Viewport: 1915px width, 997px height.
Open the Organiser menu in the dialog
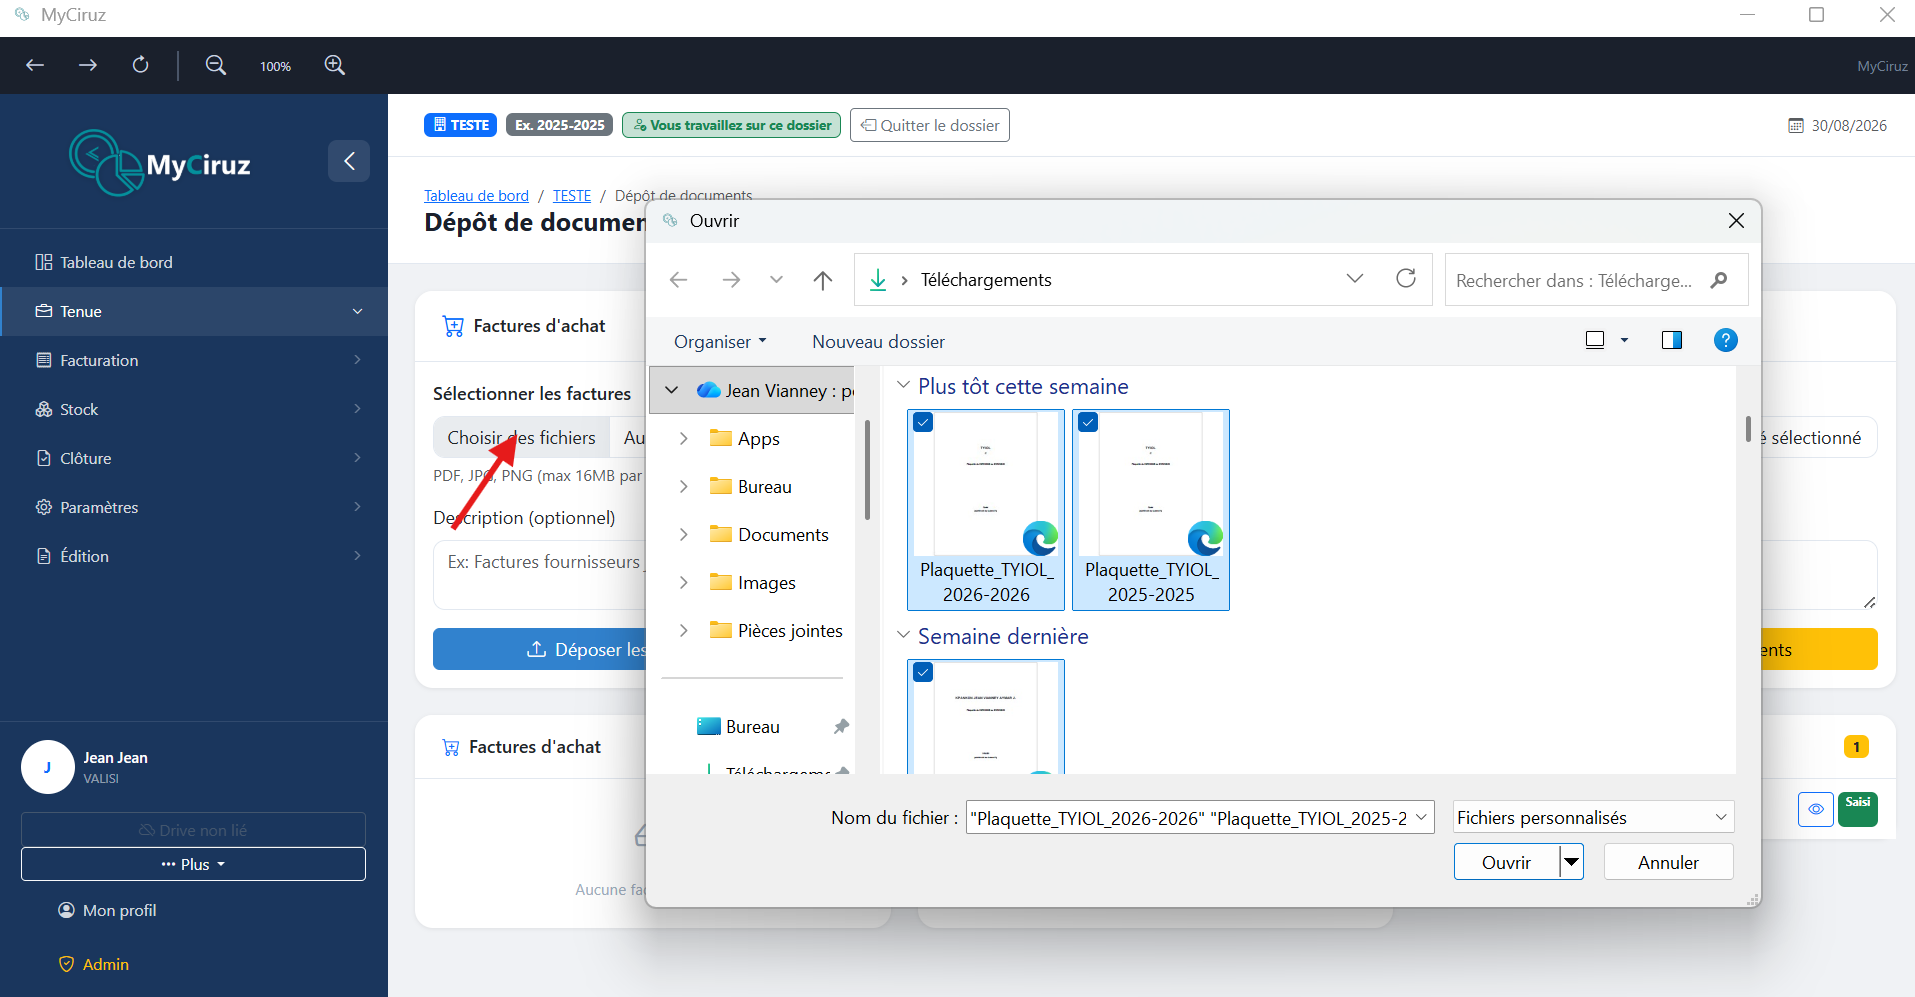tap(720, 341)
